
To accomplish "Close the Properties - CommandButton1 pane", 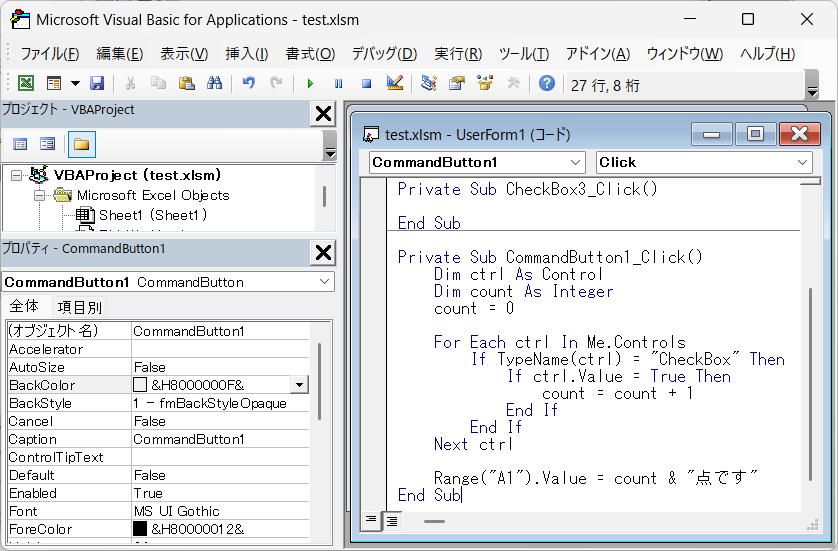I will [x=323, y=252].
